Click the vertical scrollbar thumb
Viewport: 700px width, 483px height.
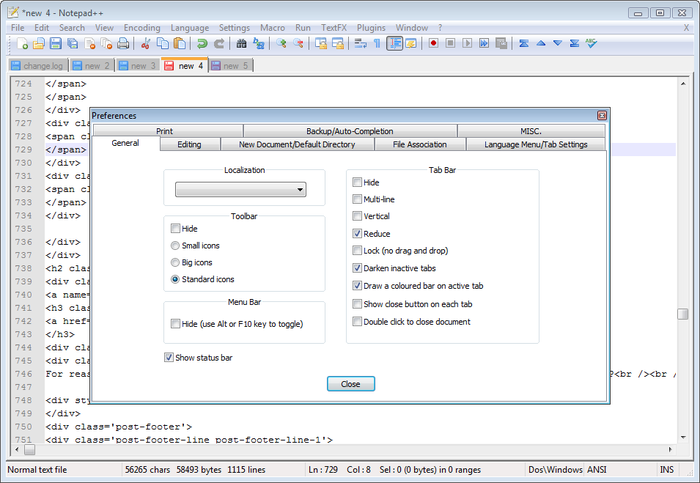pyautogui.click(x=683, y=314)
